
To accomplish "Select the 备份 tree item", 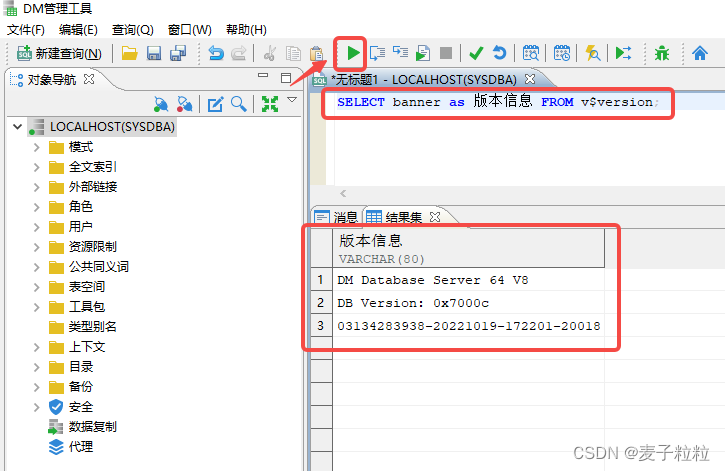I will pyautogui.click(x=71, y=387).
